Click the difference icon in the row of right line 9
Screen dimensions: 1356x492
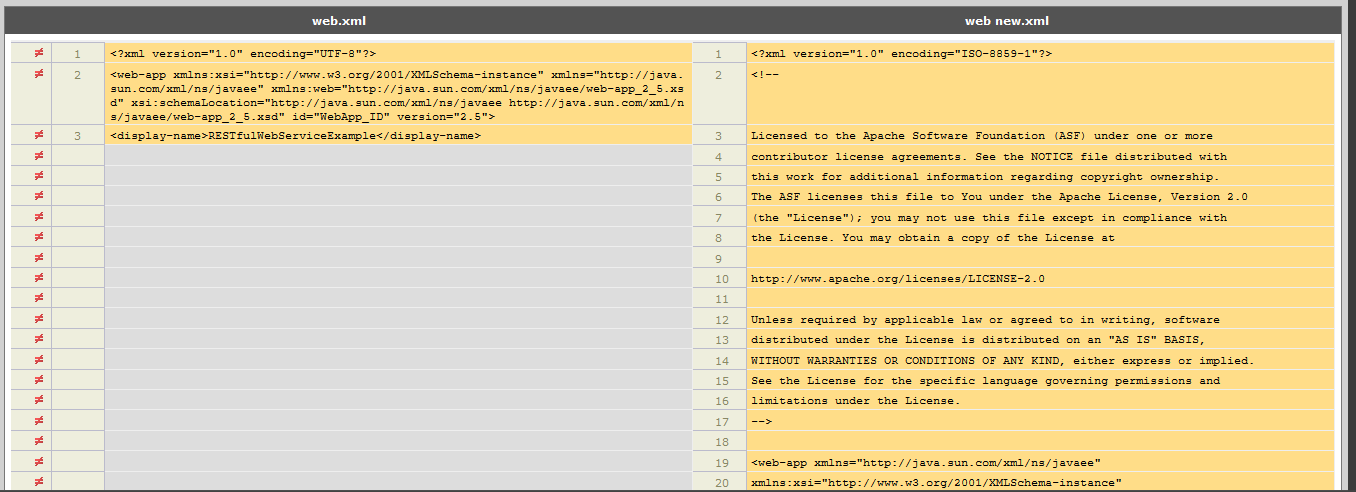[39, 258]
